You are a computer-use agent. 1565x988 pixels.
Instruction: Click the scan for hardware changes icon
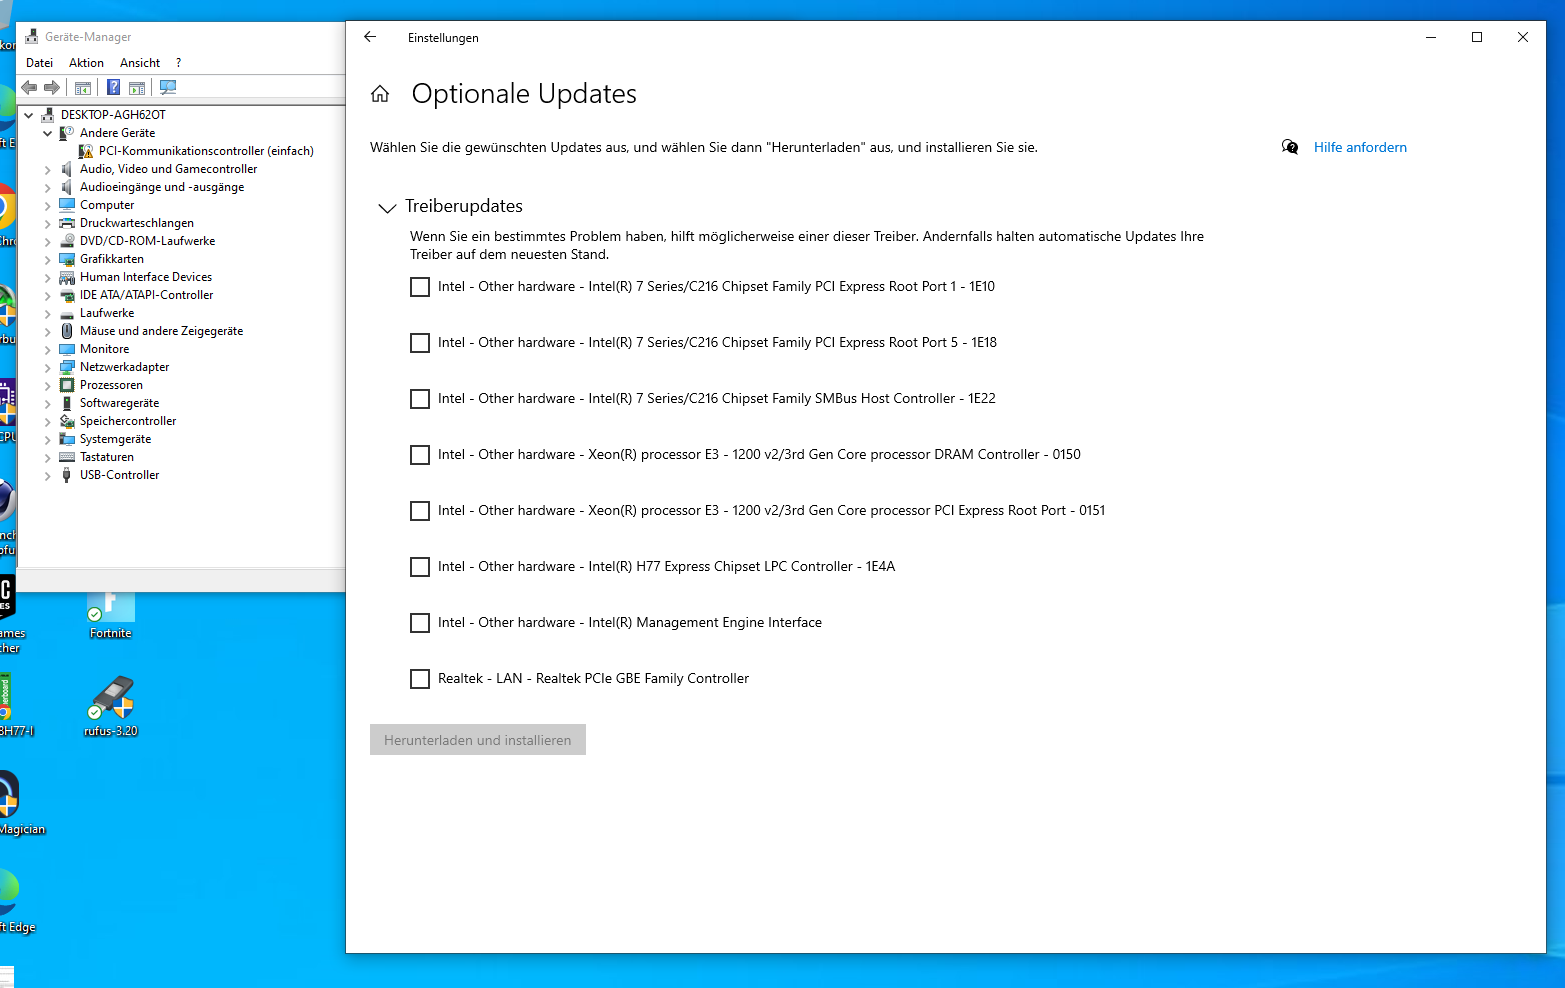168,88
